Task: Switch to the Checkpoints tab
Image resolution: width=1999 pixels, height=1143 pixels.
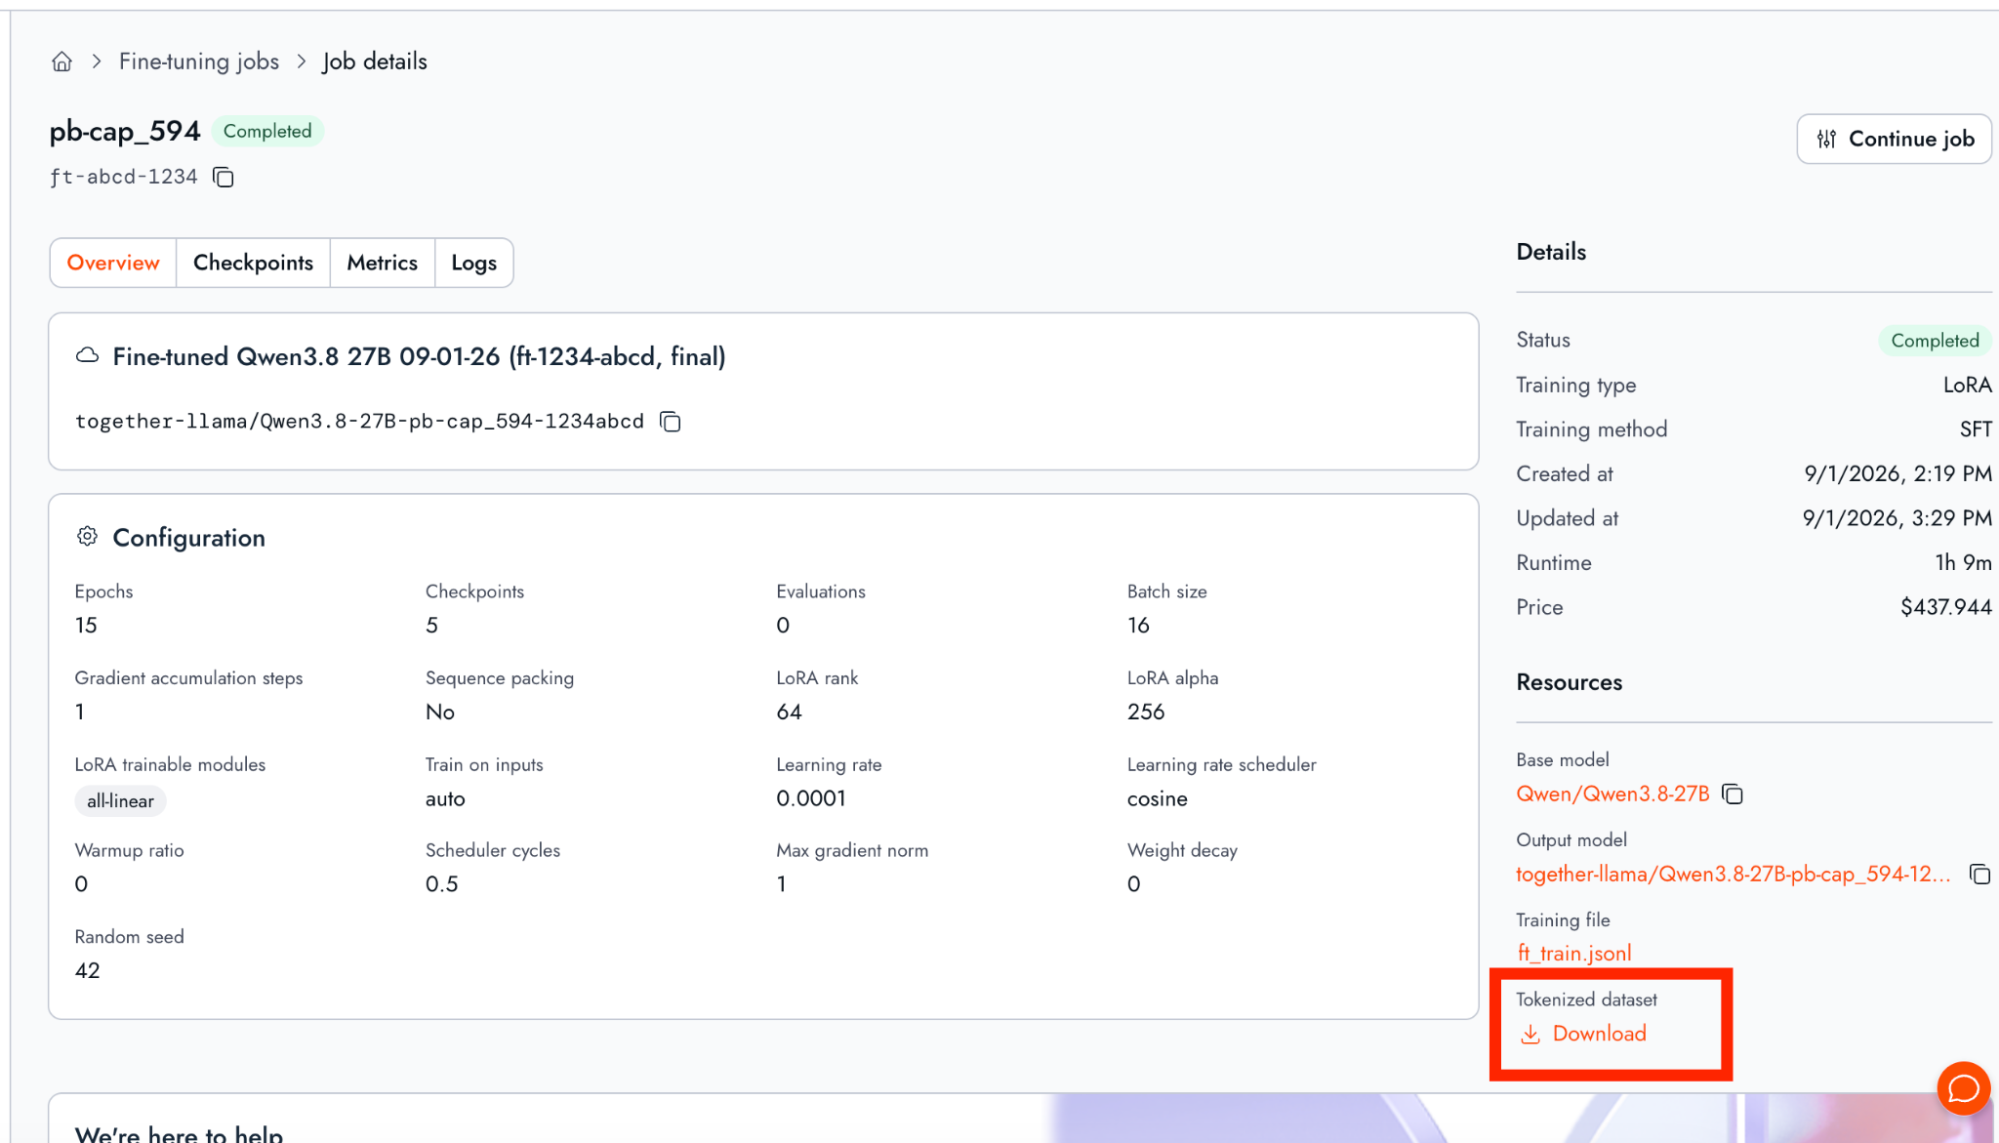Action: [x=253, y=263]
